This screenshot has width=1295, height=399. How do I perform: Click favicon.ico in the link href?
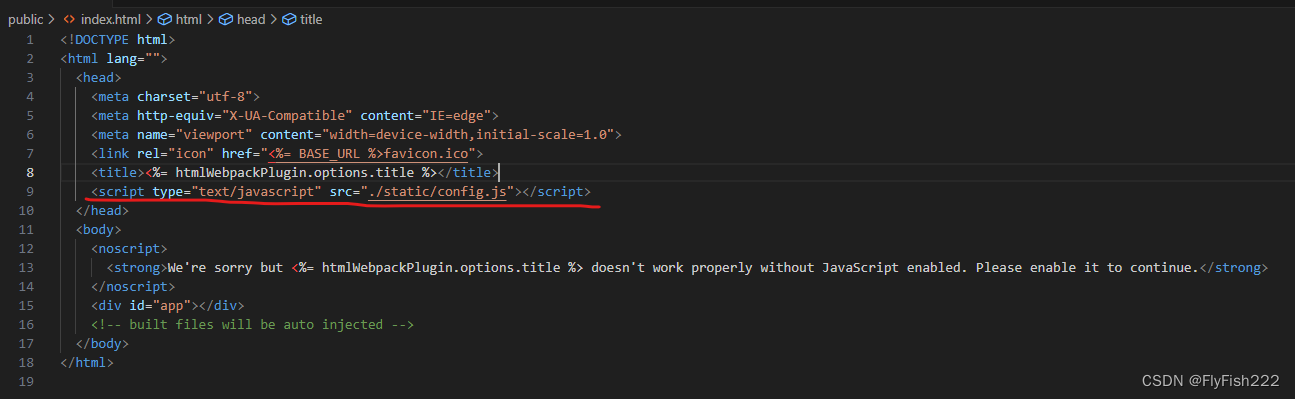[426, 153]
